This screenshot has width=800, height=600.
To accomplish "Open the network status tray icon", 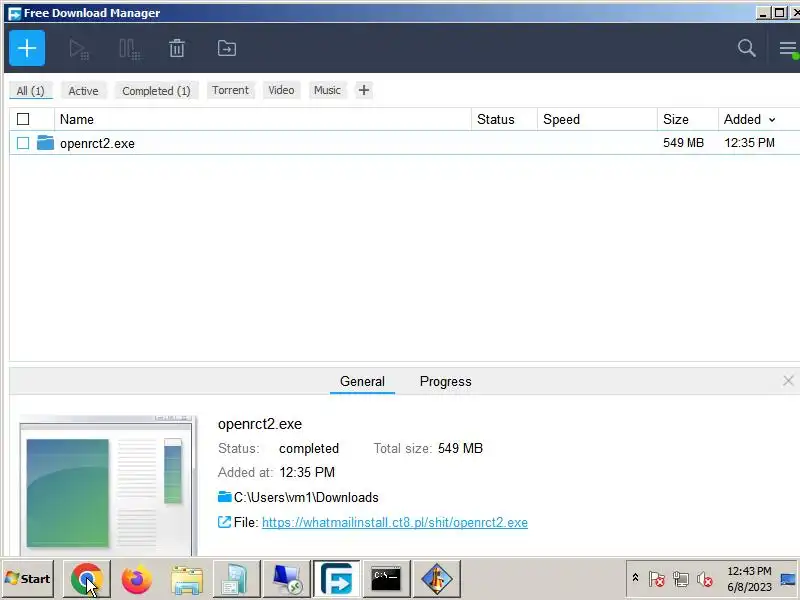I will coord(681,579).
